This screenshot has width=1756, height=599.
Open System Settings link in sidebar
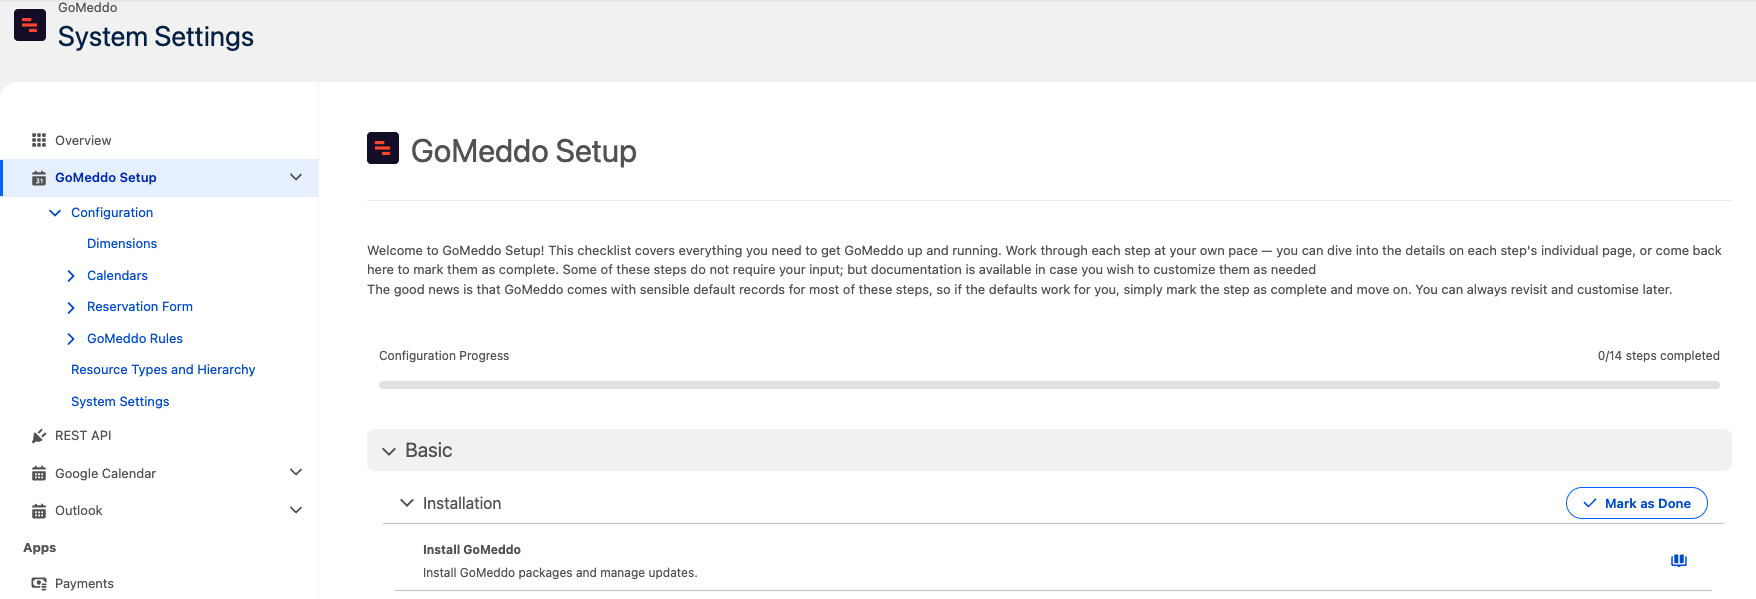[x=120, y=402]
